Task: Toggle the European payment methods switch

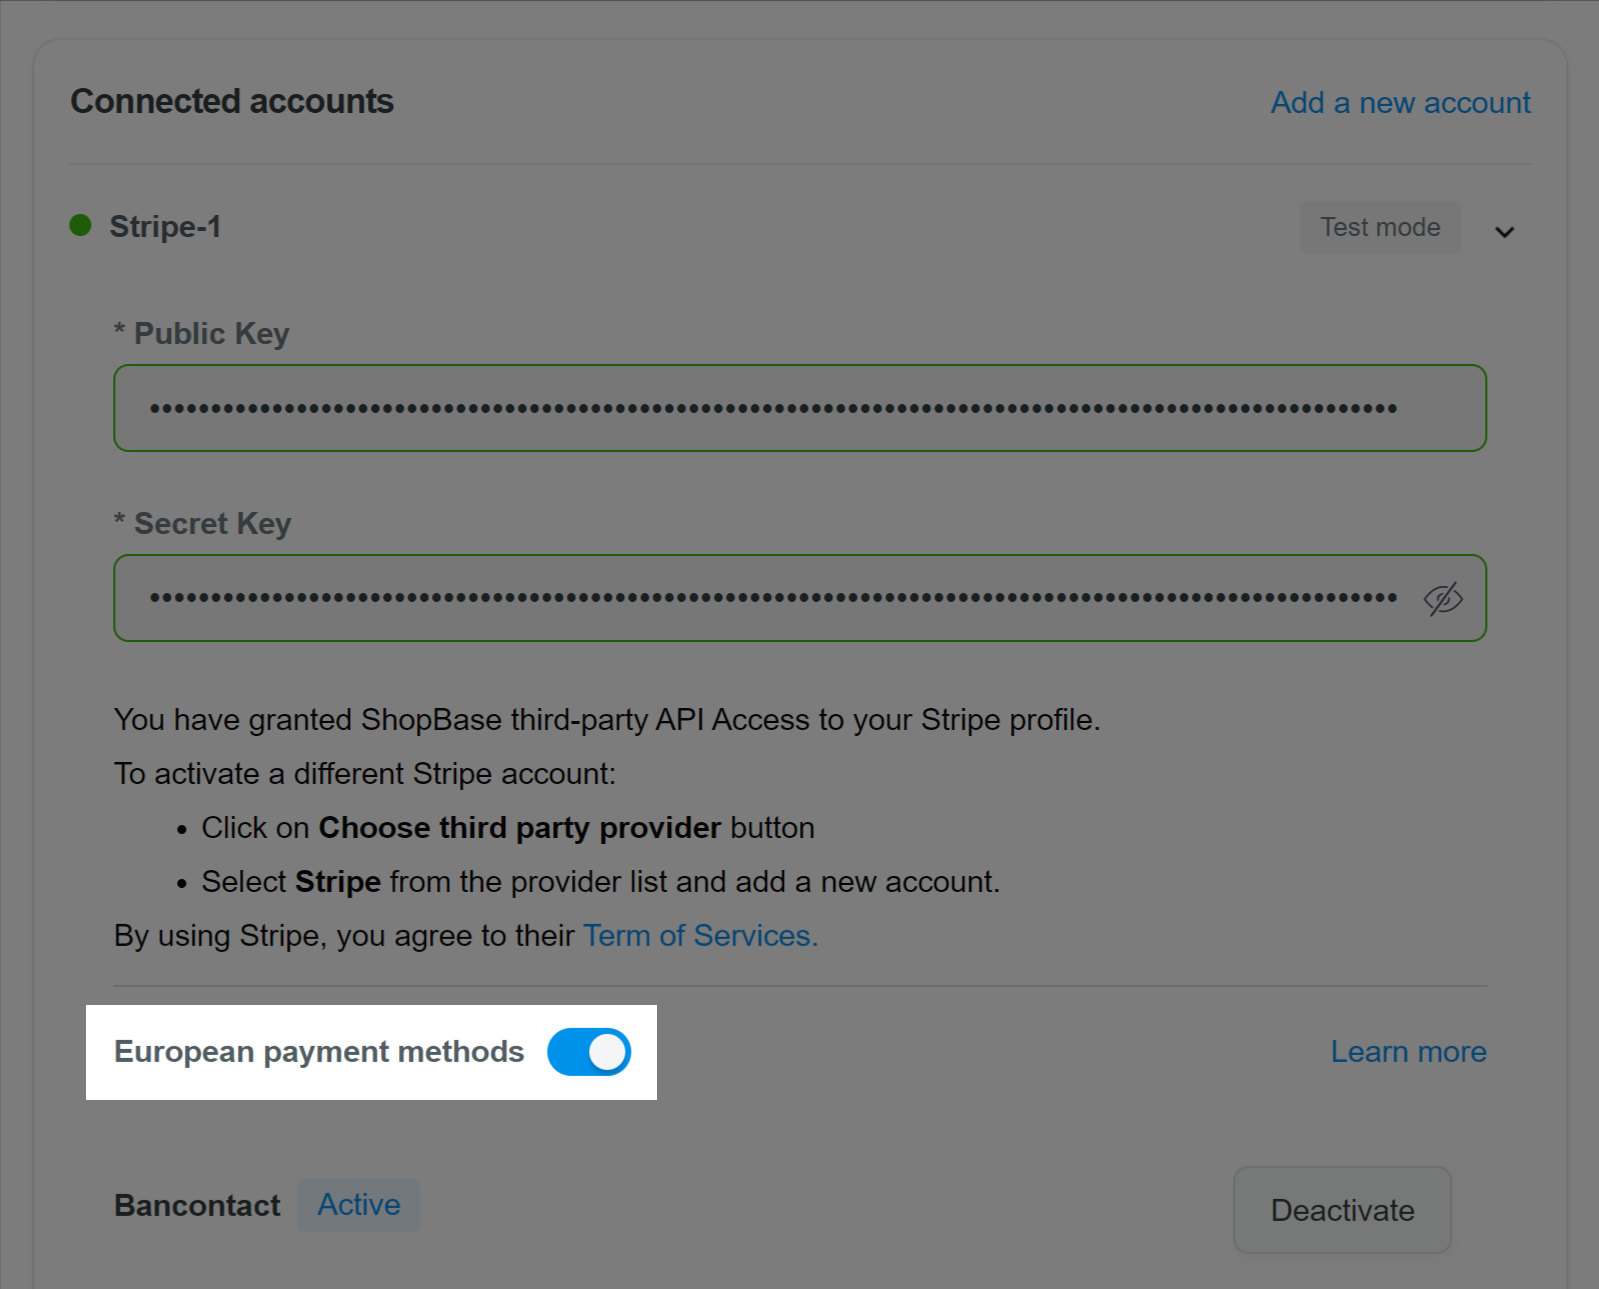Action: (x=589, y=1052)
